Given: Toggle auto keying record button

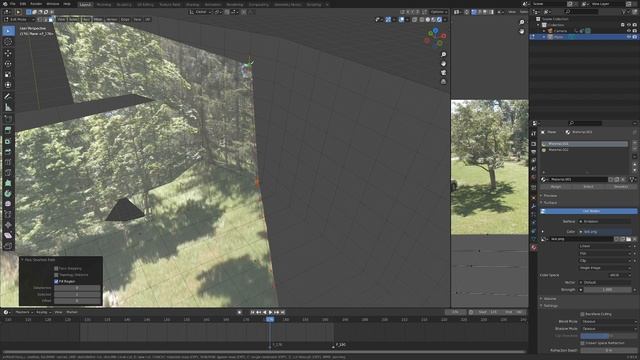Looking at the screenshot, I should [240, 312].
